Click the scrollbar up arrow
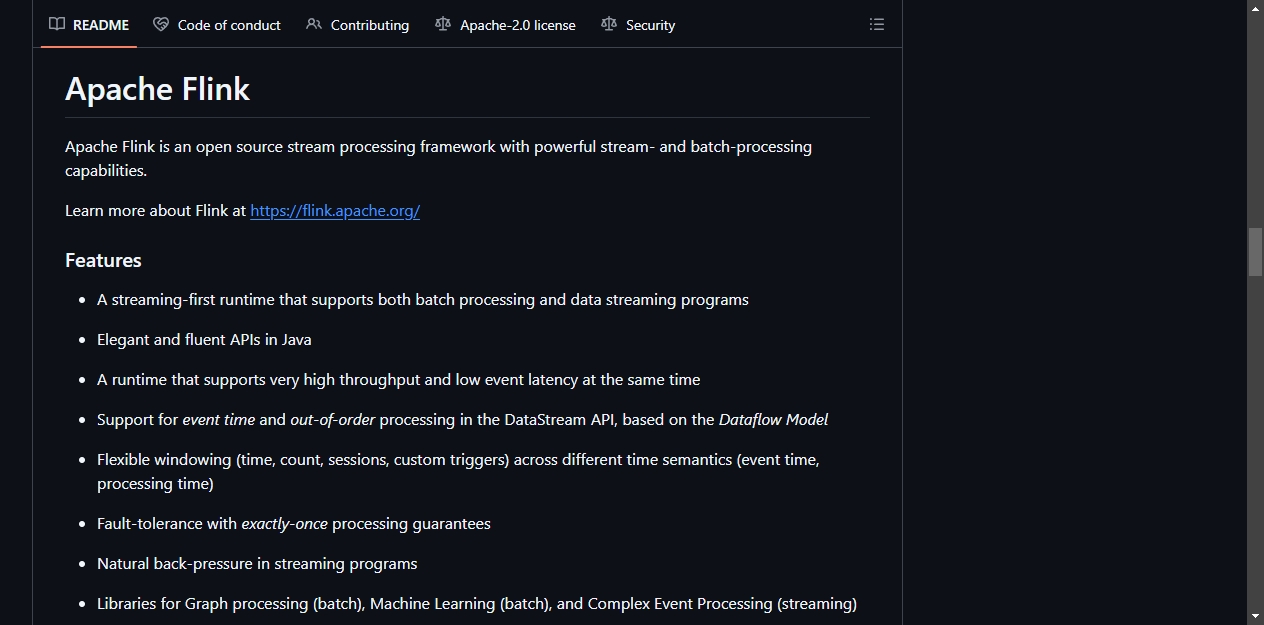Viewport: 1264px width, 625px height. 1255,8
